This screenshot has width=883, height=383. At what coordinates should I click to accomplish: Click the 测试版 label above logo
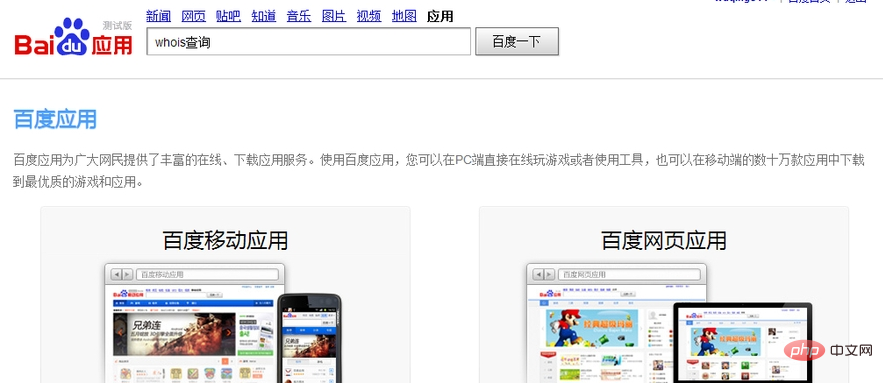point(117,25)
